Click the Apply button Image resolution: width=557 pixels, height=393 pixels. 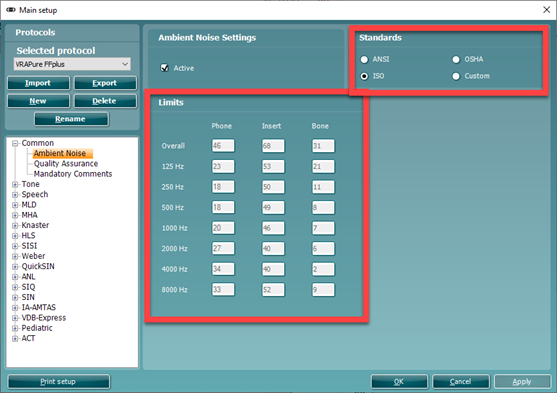pos(522,382)
